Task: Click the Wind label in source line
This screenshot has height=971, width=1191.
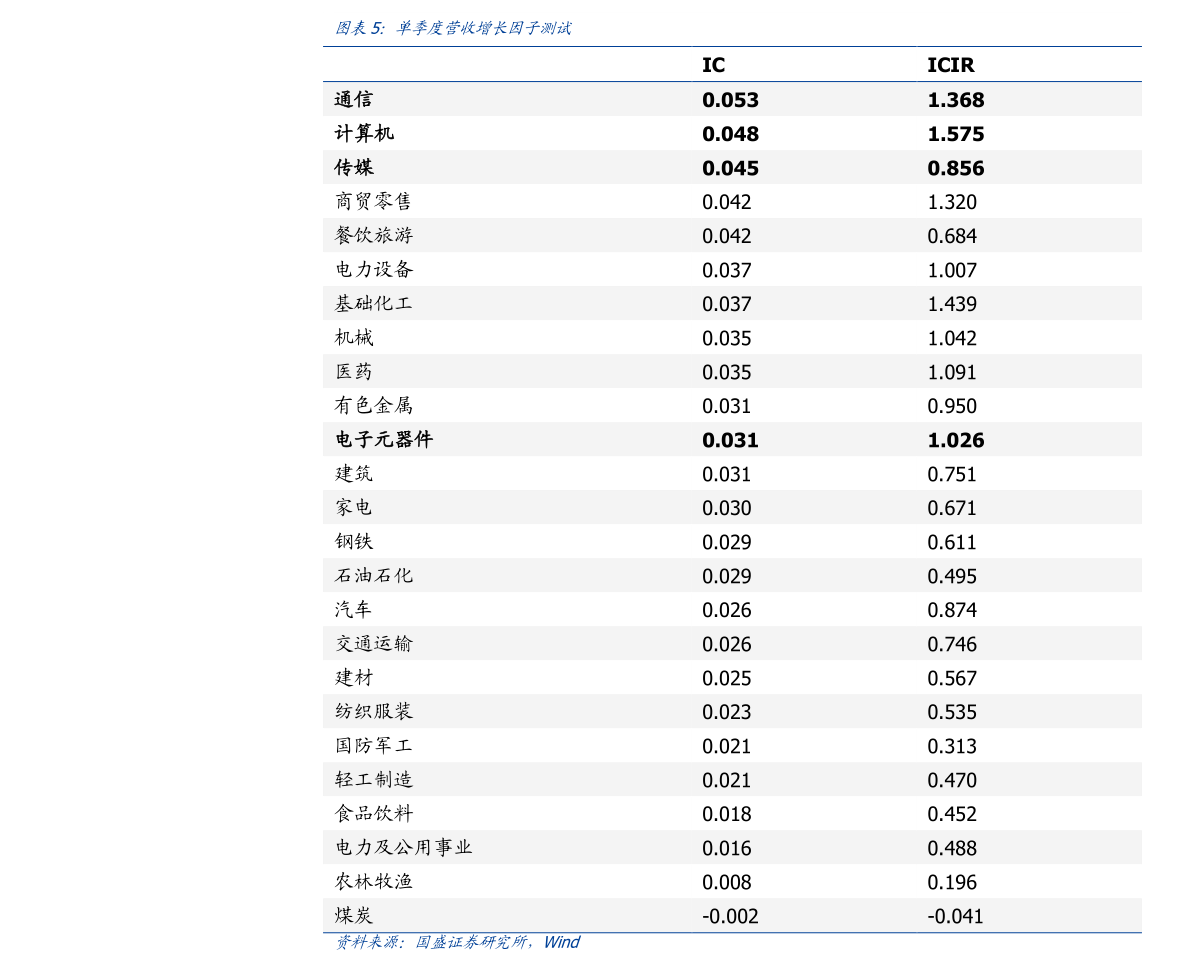Action: point(562,942)
